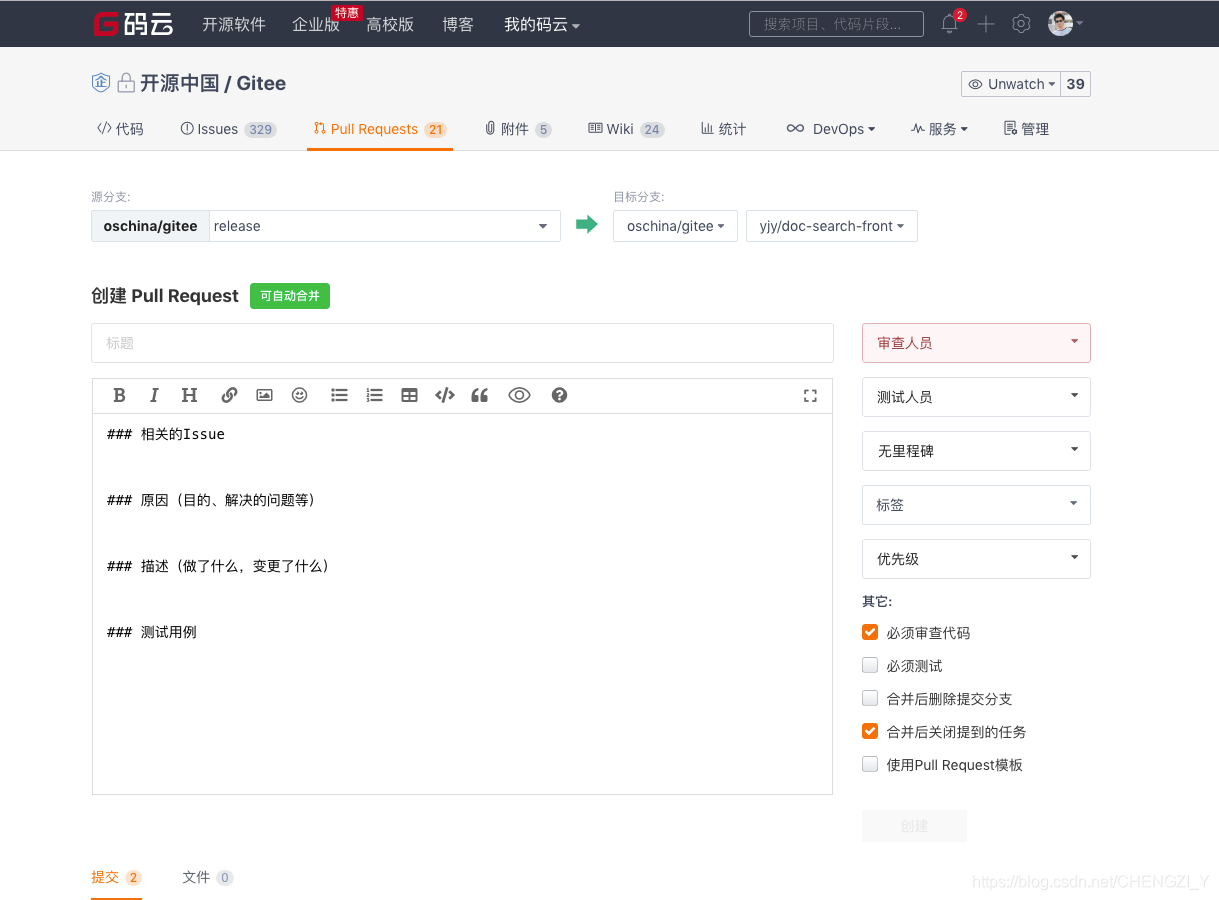The height and width of the screenshot is (900, 1219).
Task: Click the 开源中国 owner link
Action: pos(179,83)
